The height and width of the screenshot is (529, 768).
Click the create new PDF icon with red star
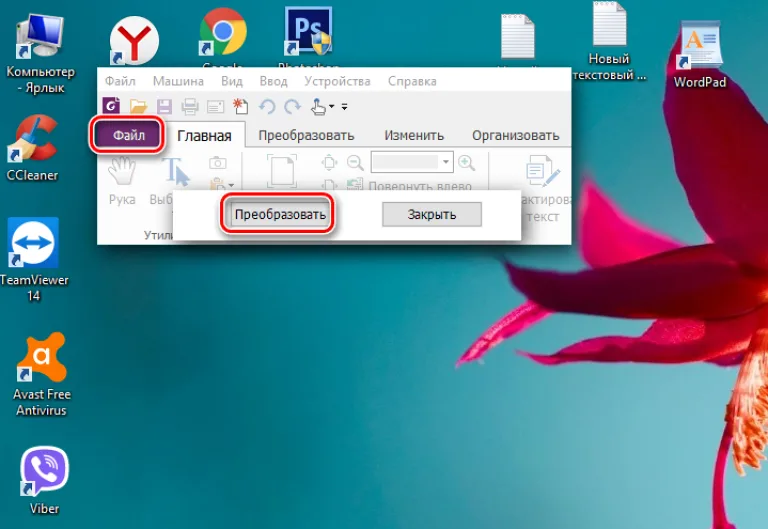pyautogui.click(x=240, y=106)
